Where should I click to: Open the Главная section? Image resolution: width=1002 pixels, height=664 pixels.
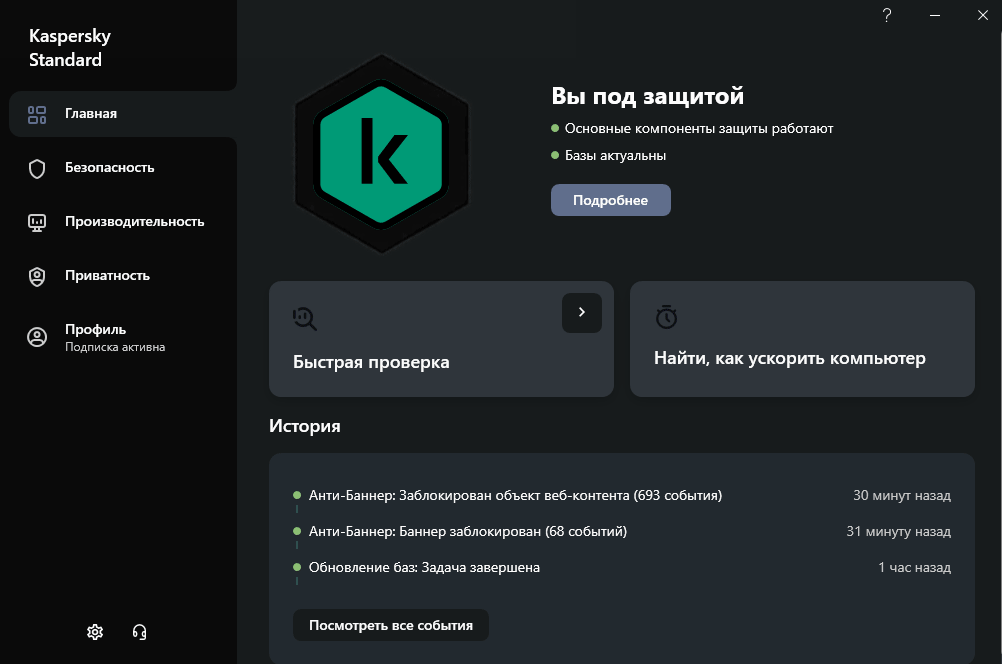pos(123,114)
